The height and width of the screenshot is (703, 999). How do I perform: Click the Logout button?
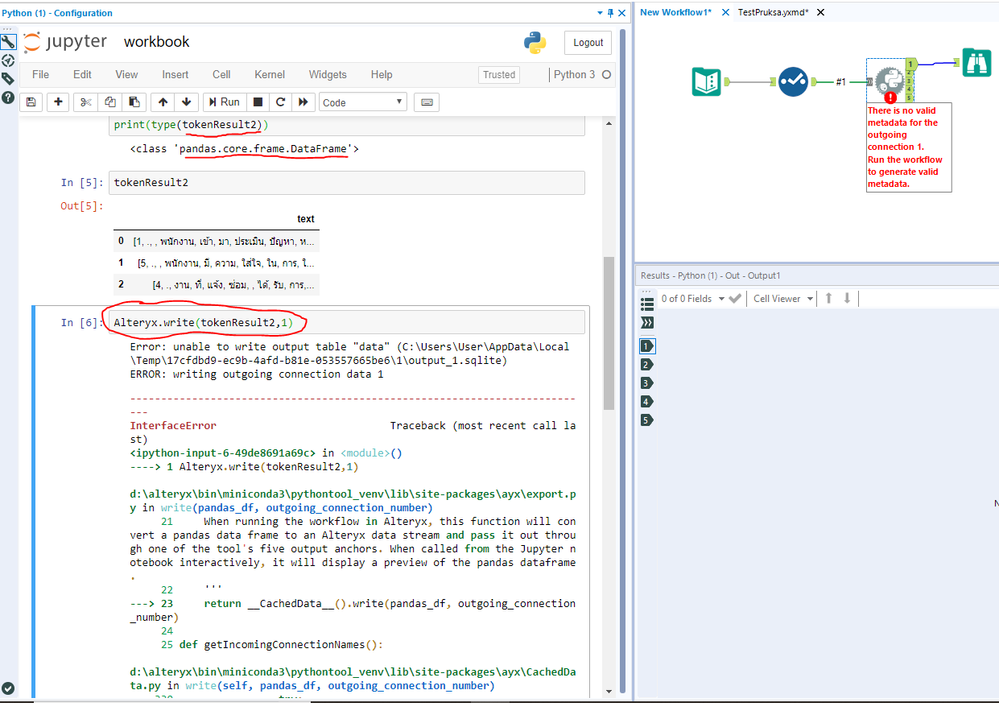coord(587,42)
